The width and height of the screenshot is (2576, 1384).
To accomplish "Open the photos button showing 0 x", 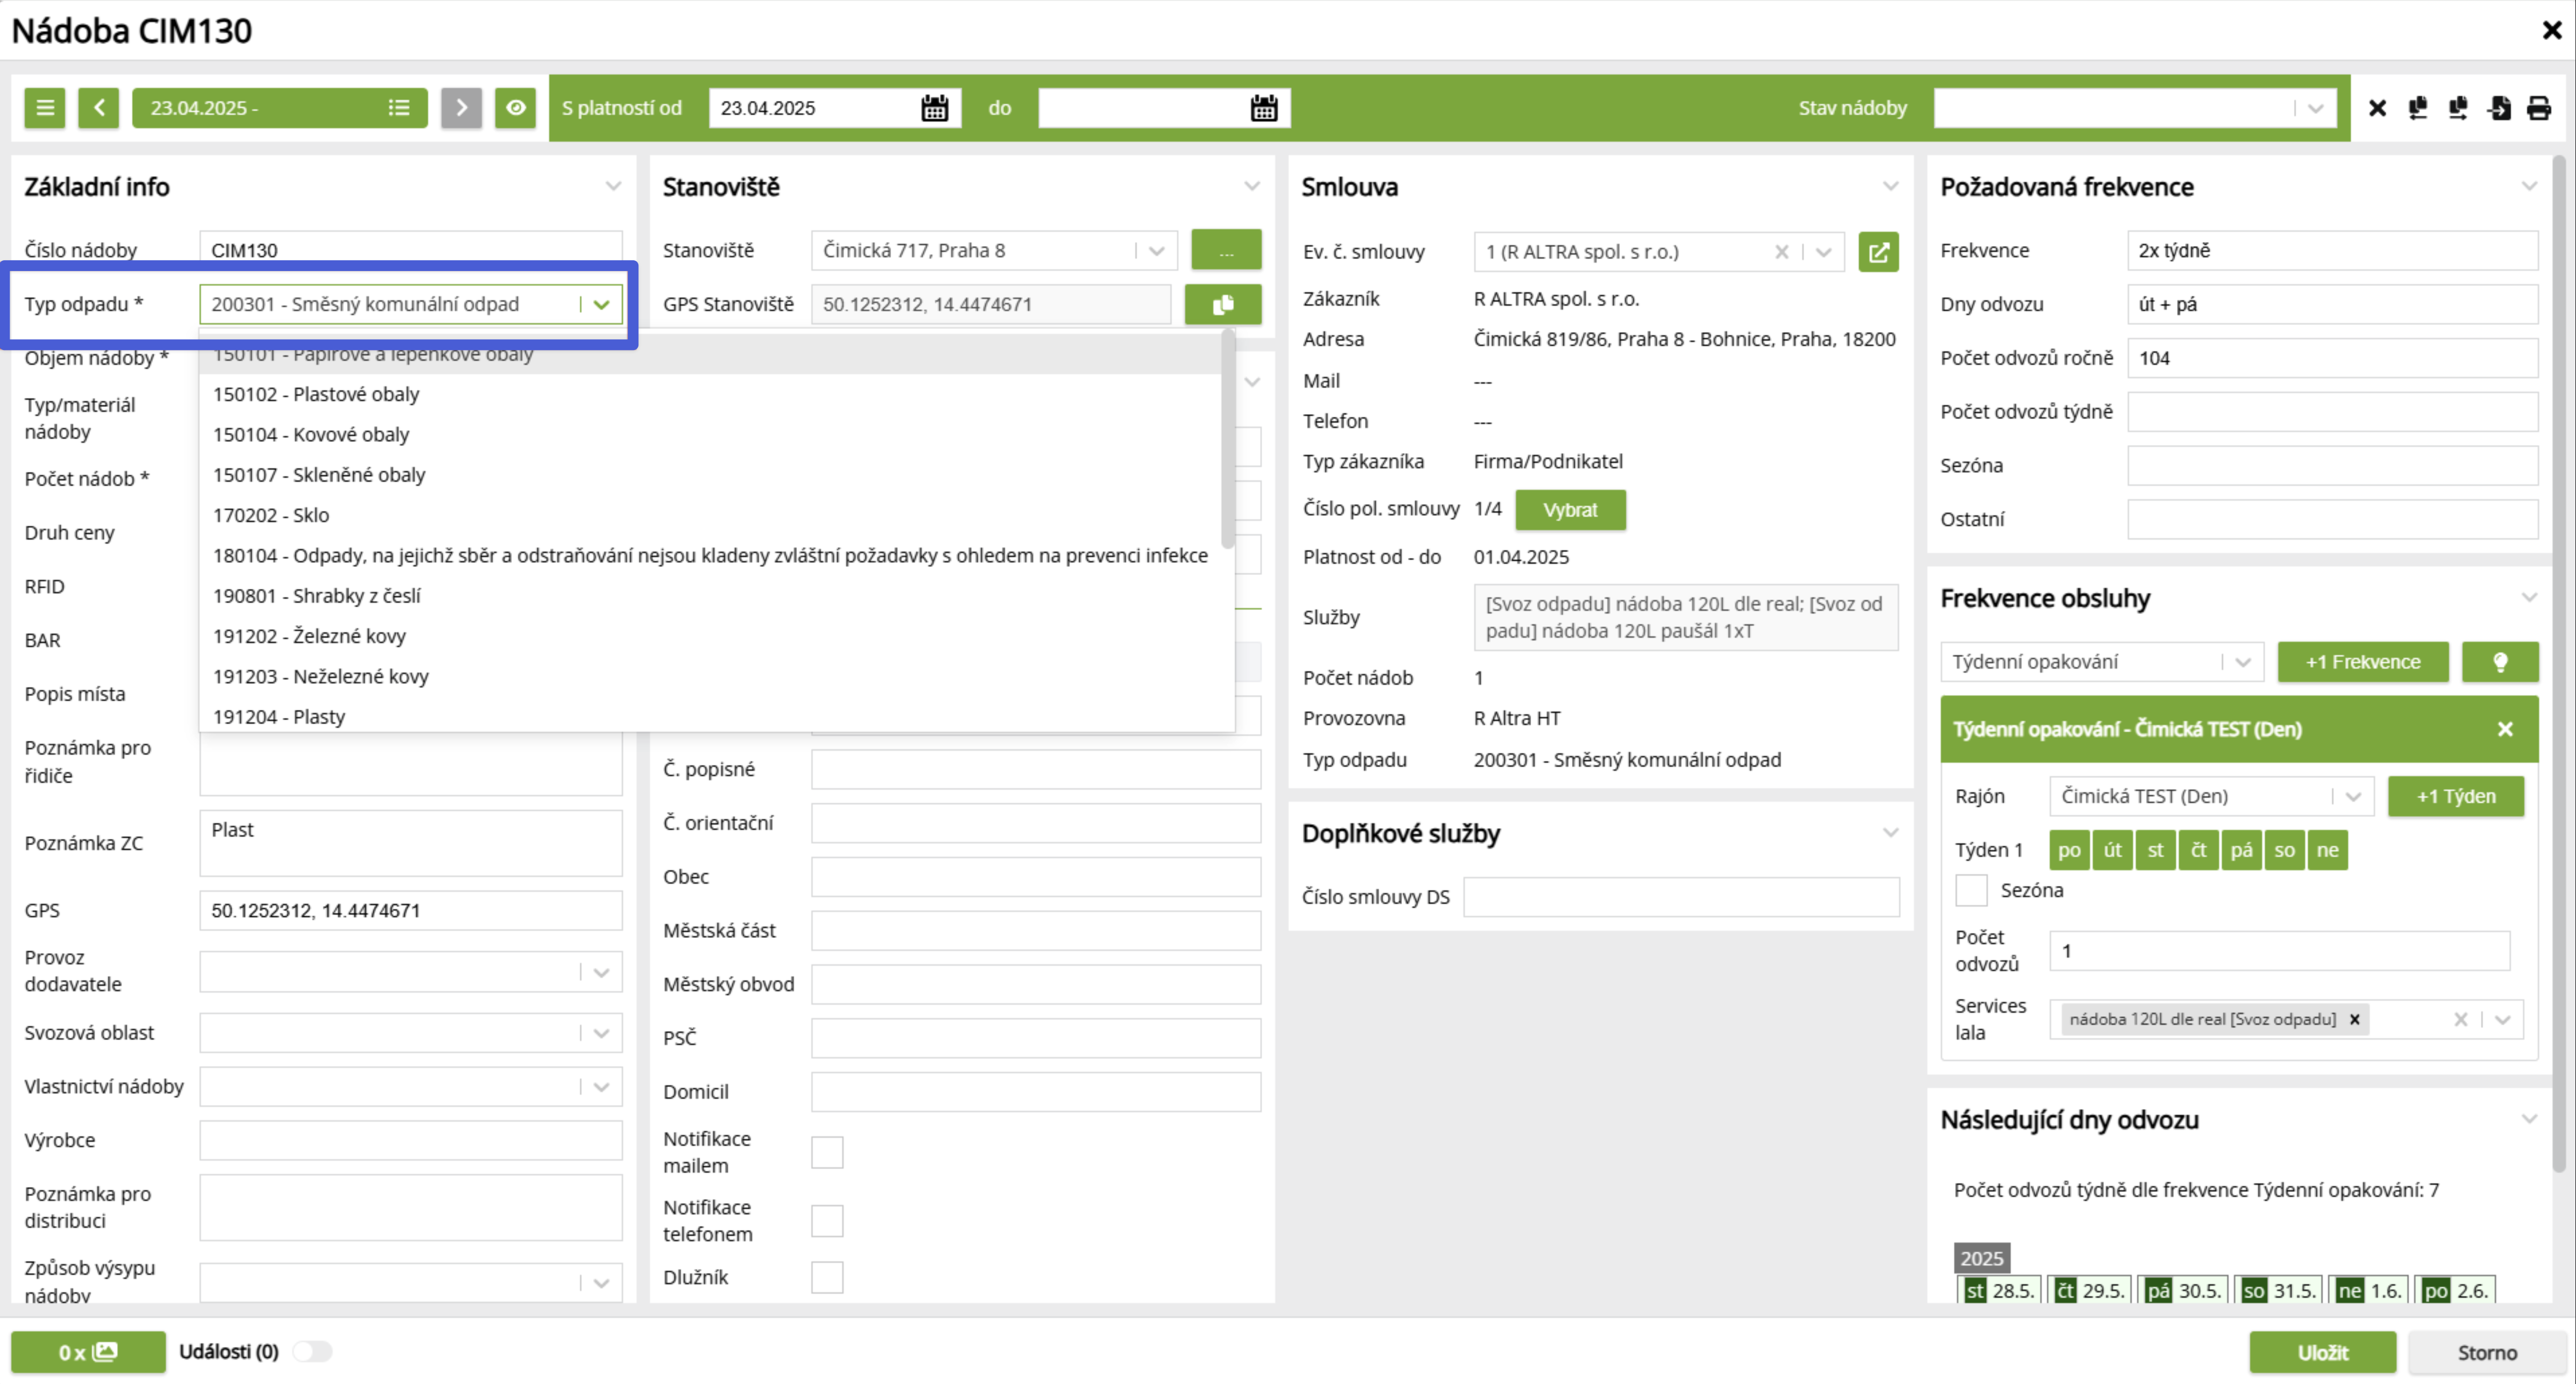I will pos(88,1352).
